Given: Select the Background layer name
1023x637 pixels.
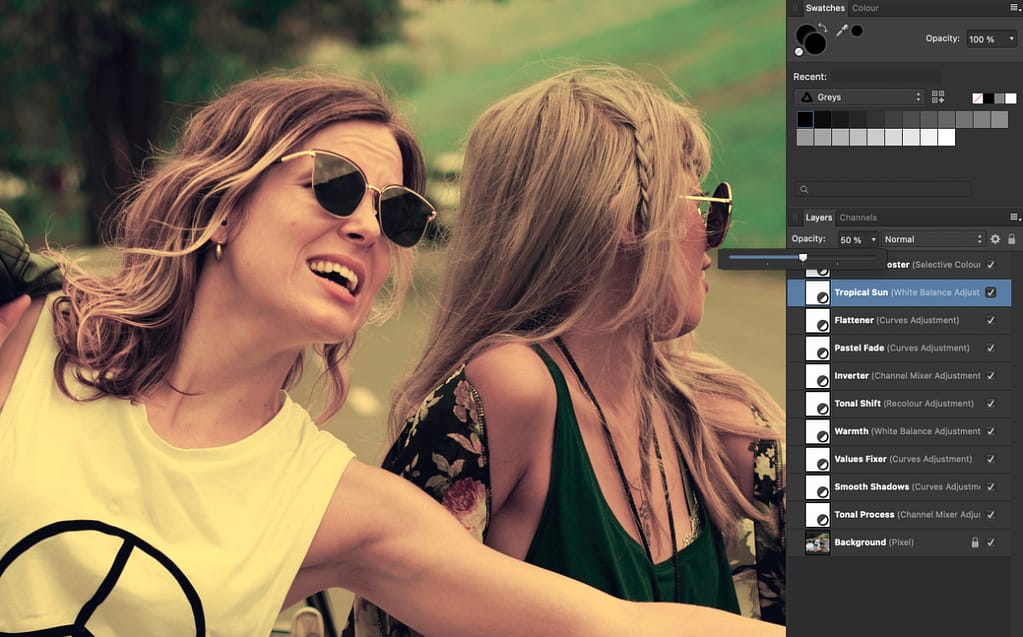Looking at the screenshot, I should pos(860,542).
